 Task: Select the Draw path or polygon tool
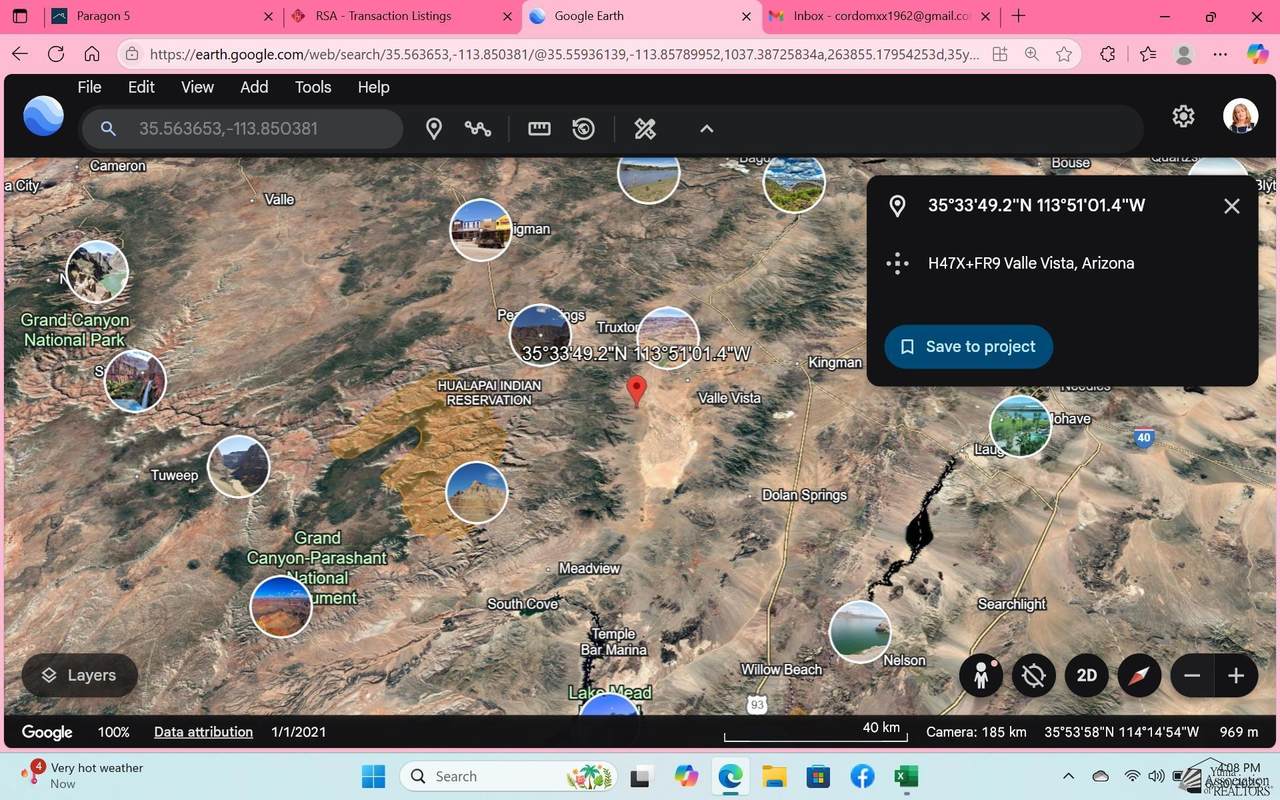tap(478, 129)
